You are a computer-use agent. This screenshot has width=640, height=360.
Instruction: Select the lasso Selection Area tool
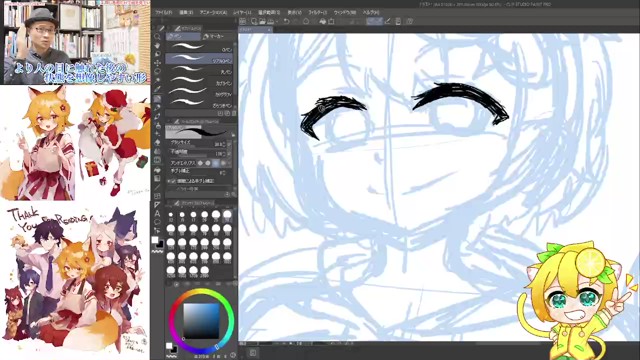[158, 71]
